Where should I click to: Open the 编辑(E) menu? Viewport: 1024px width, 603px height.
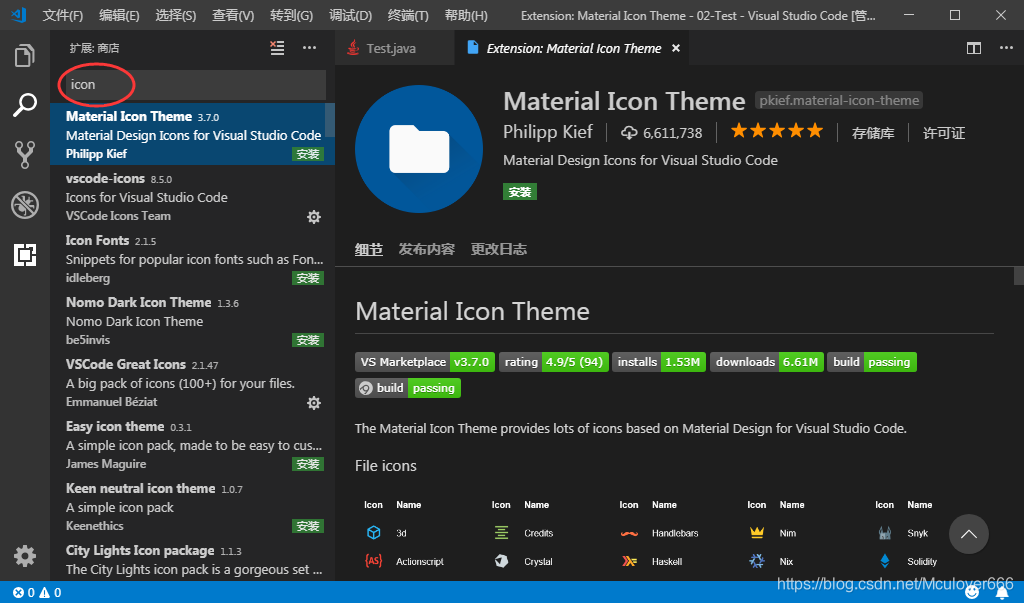coord(119,15)
